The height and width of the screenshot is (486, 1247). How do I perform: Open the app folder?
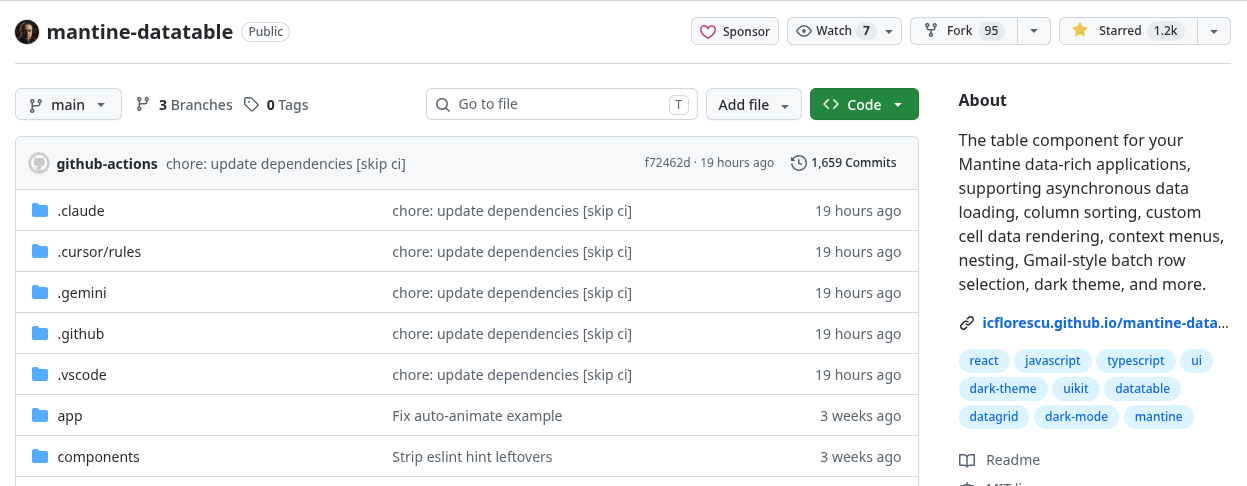tap(70, 416)
